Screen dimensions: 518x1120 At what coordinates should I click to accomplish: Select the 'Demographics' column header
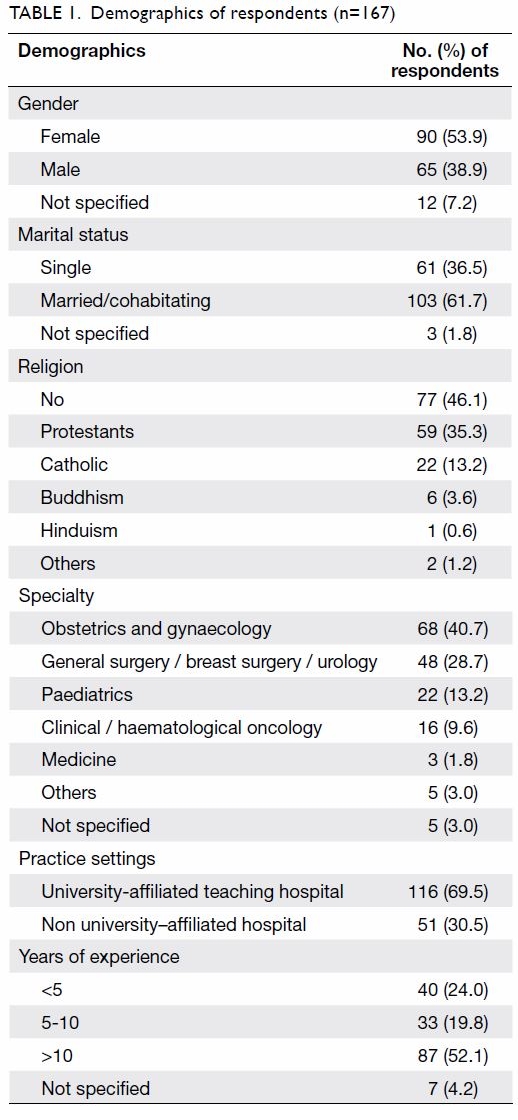coord(81,51)
